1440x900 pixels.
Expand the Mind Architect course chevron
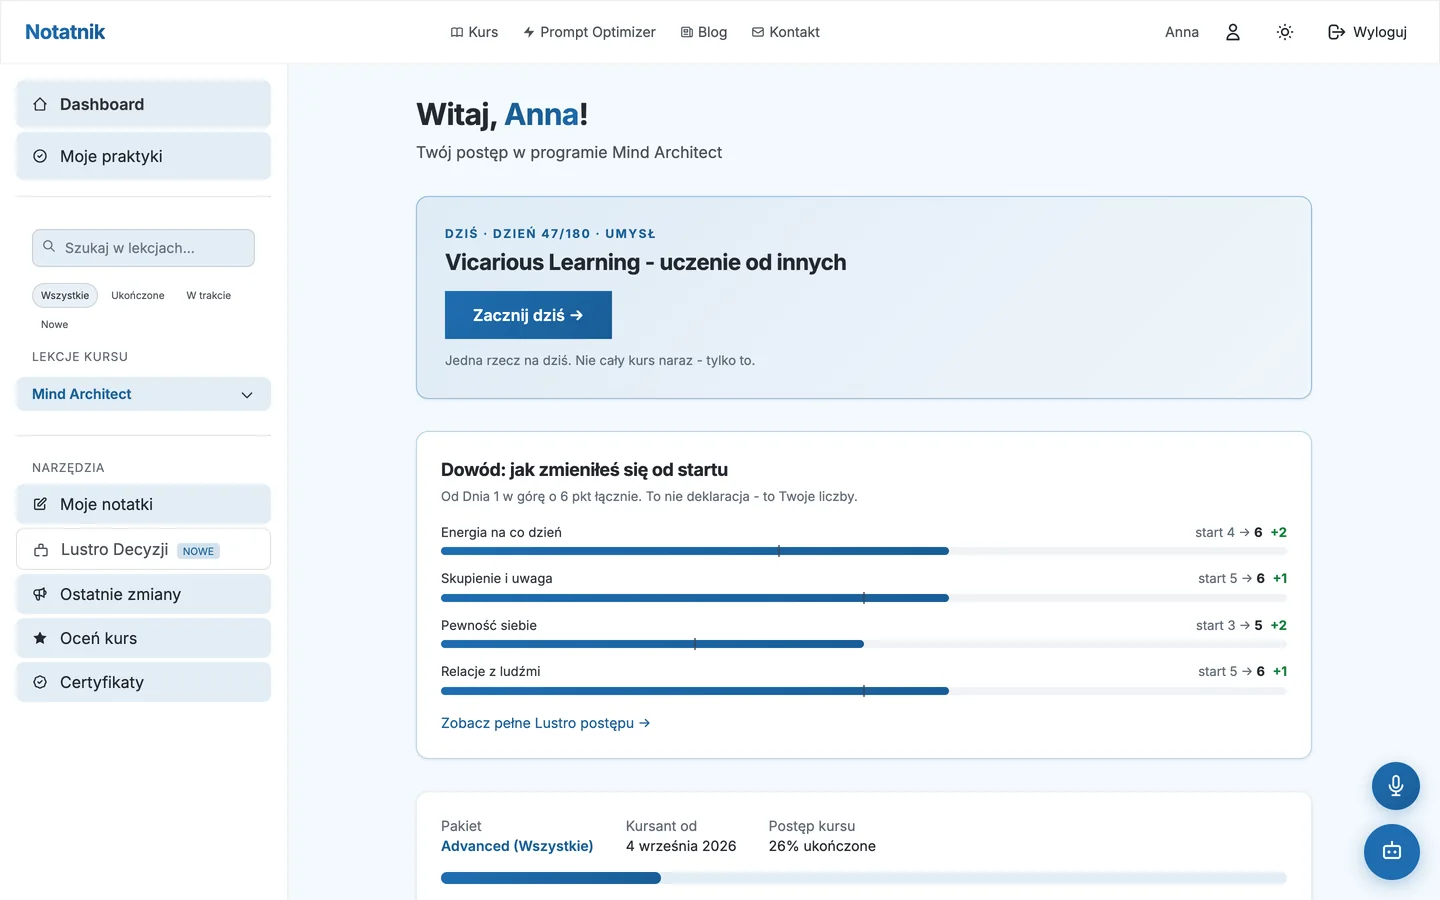(x=247, y=395)
